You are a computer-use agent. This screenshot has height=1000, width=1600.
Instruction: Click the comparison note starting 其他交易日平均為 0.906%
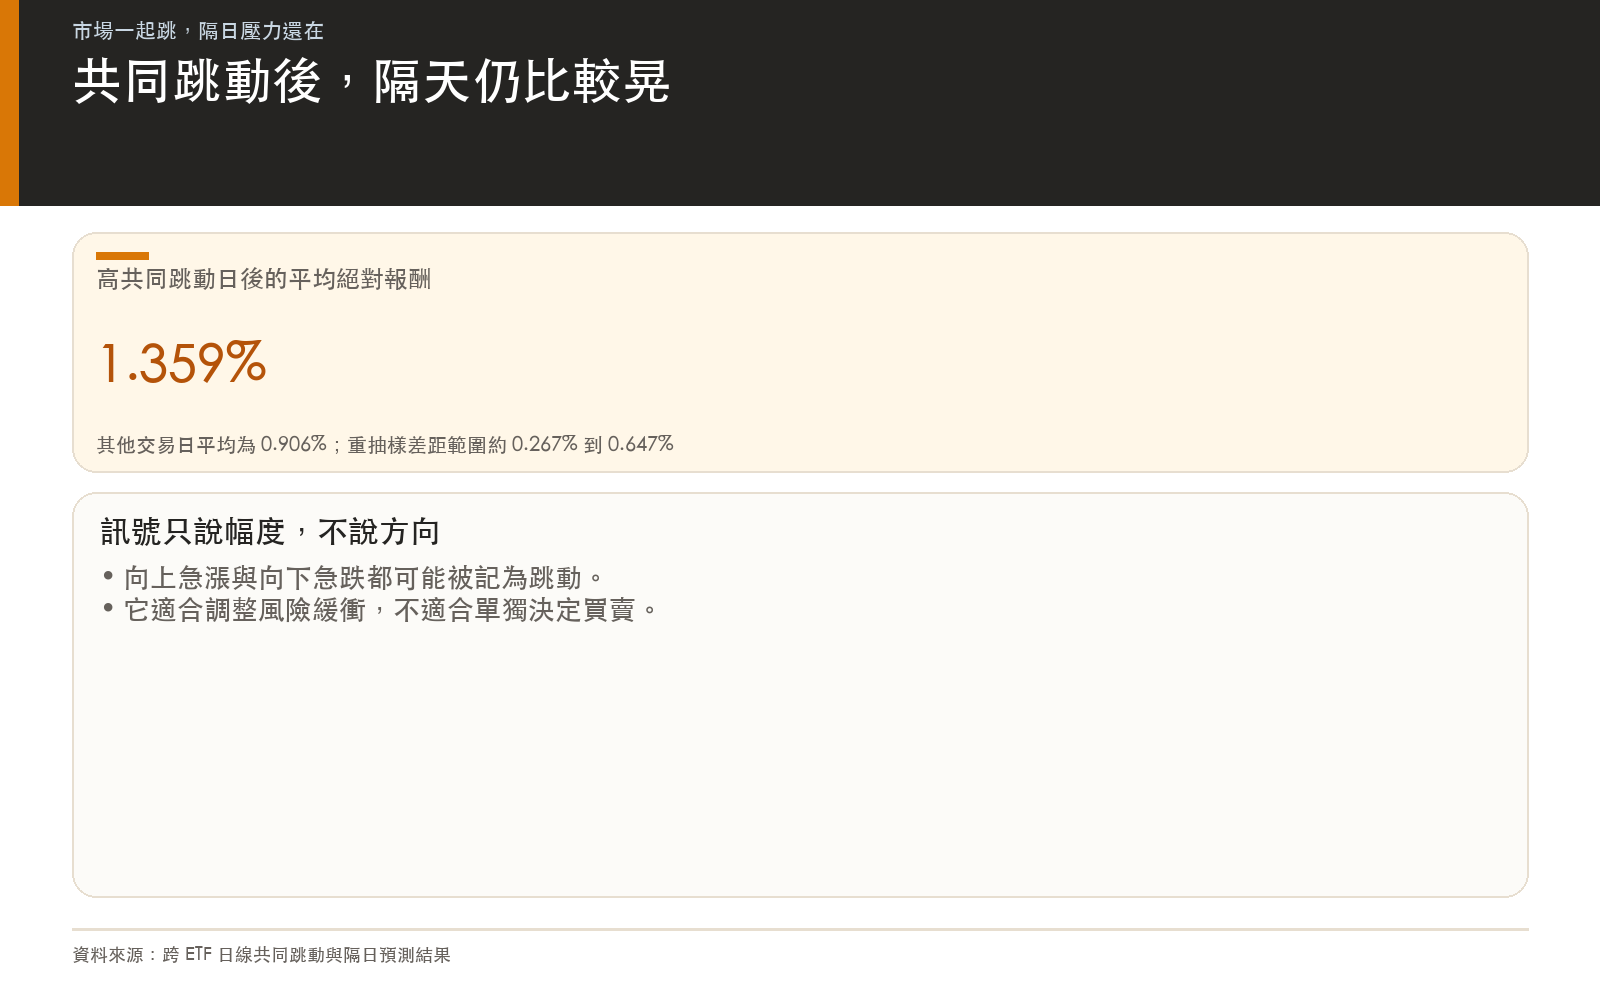385,444
